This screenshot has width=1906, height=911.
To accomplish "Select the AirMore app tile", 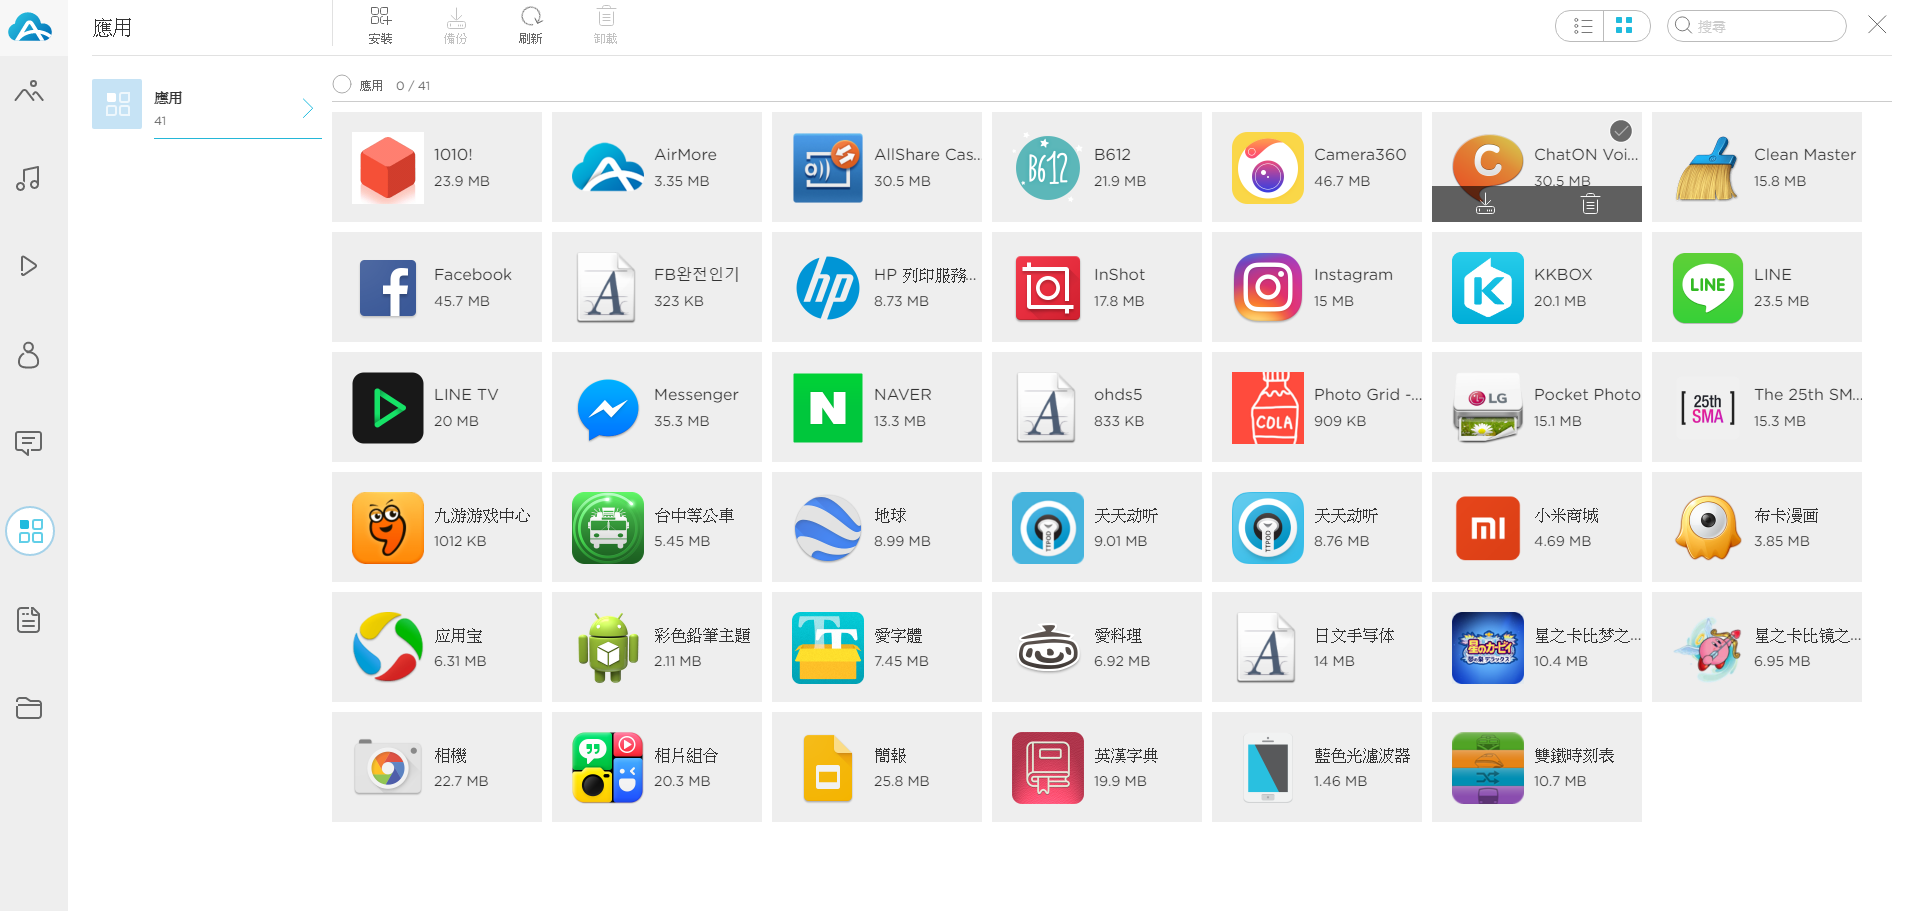I will point(657,167).
